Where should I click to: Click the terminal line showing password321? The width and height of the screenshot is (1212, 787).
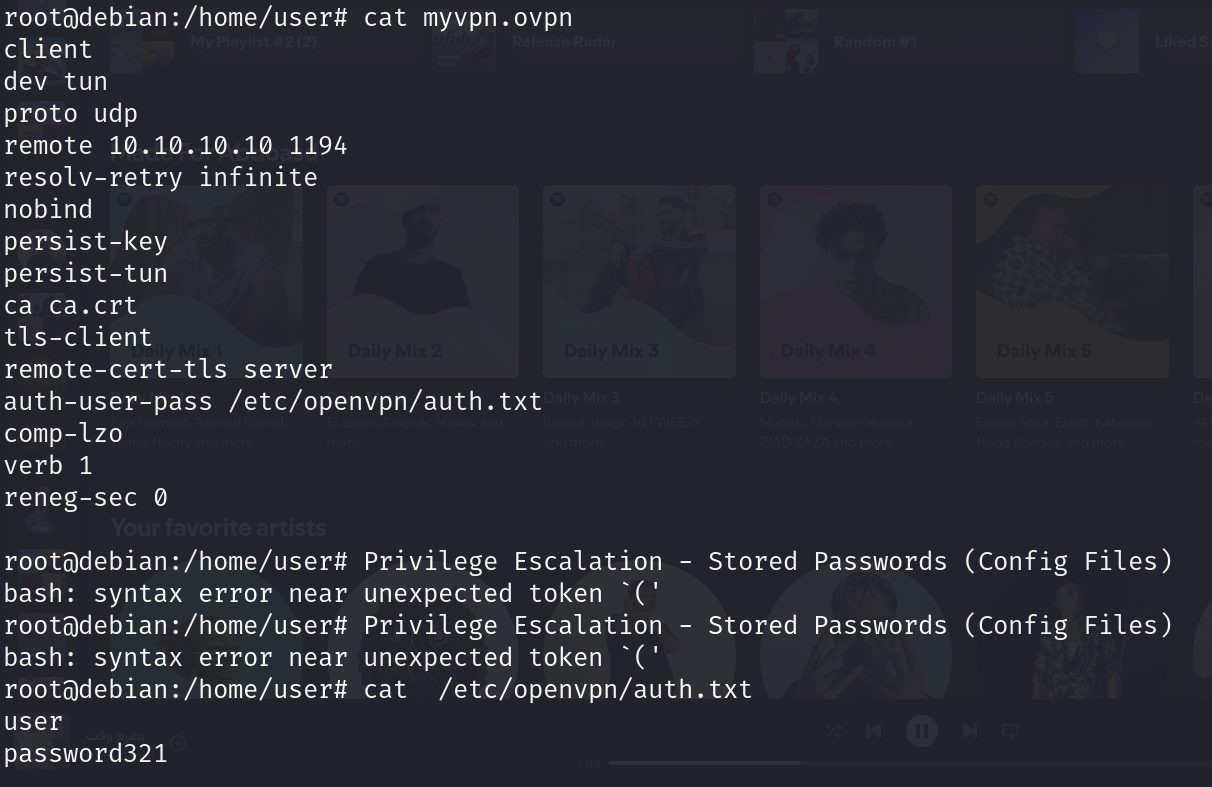[x=86, y=754]
